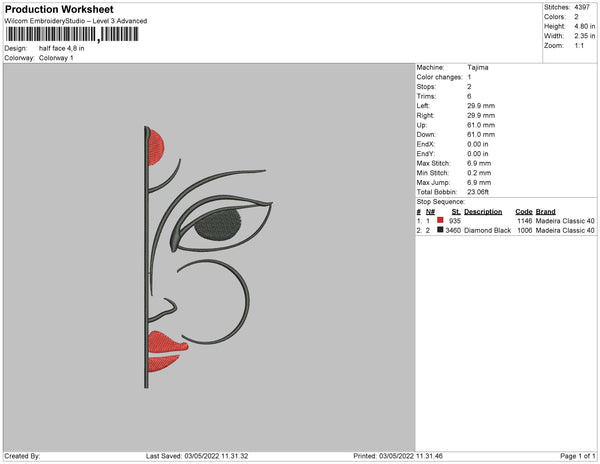Click Madeira Classic 40 brand in row 2
This screenshot has height=464, width=600.
coord(565,231)
